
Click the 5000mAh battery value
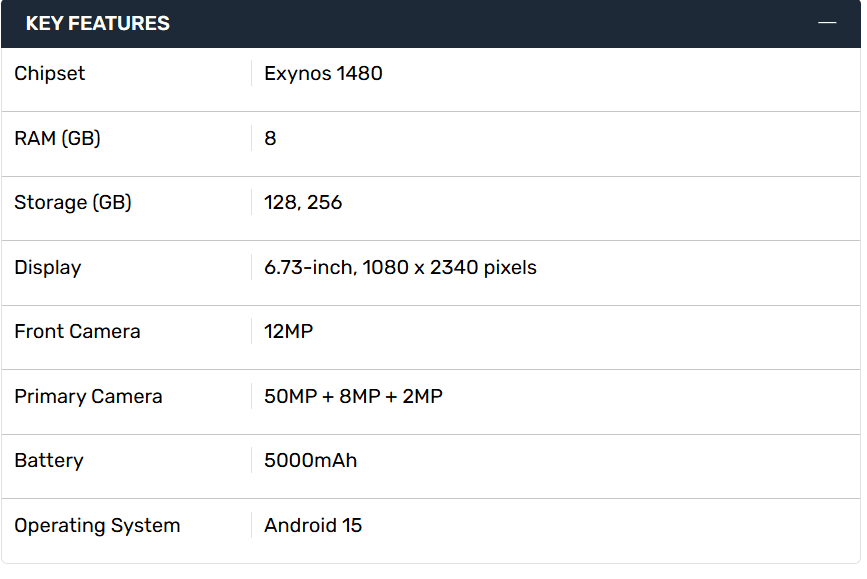(310, 461)
